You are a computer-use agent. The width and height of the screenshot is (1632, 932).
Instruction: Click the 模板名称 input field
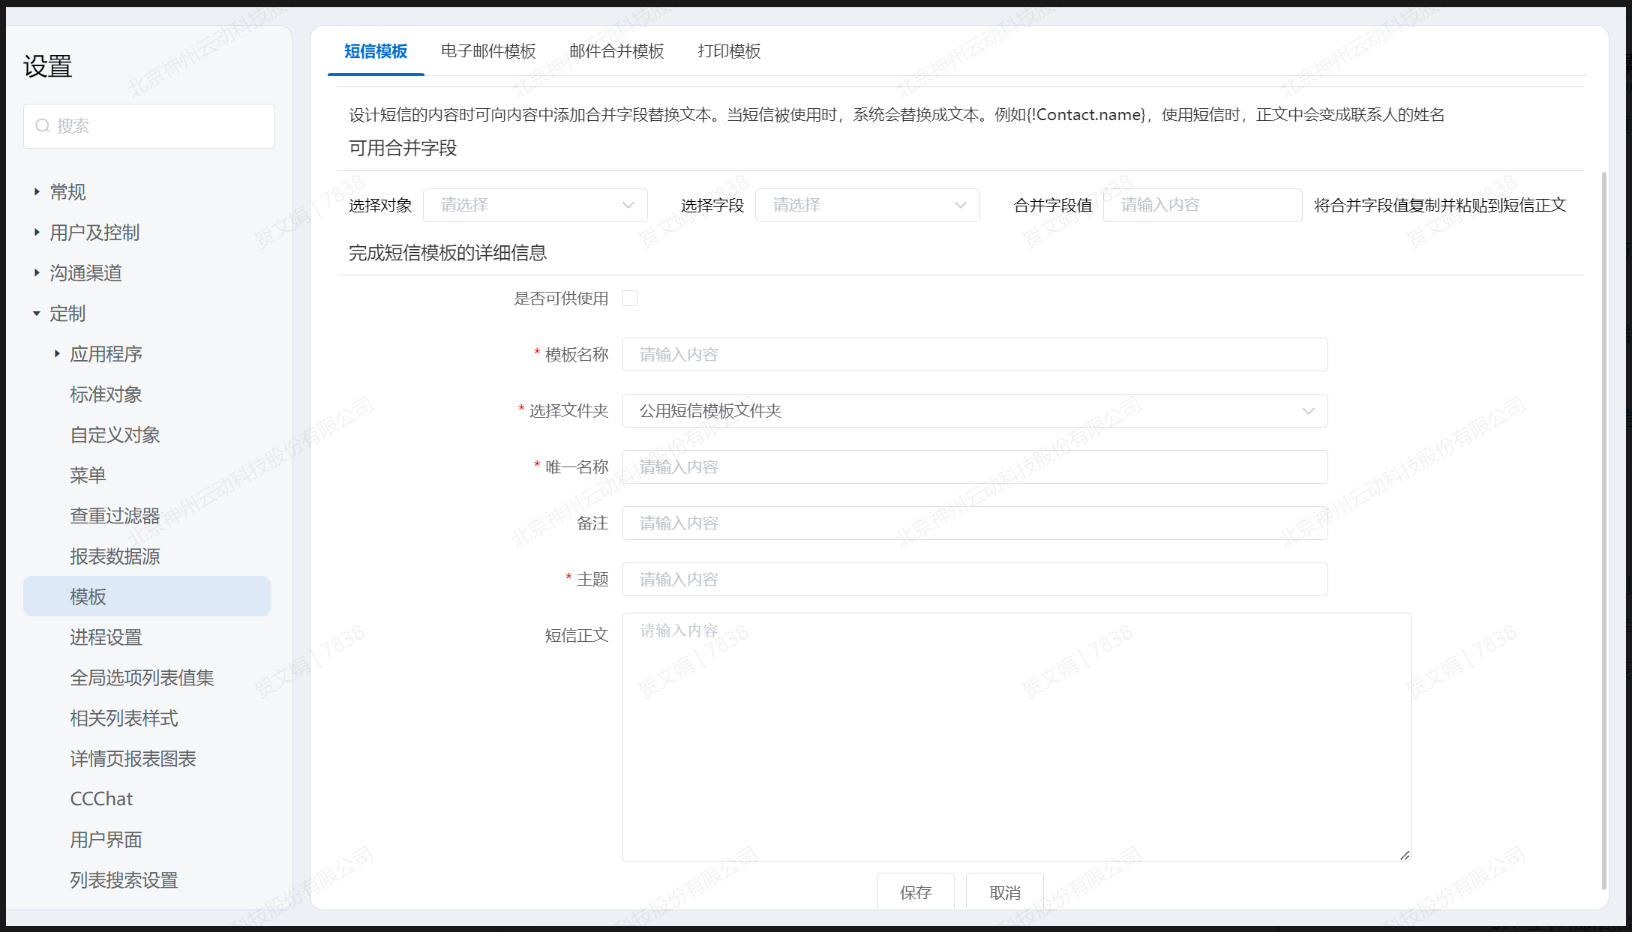click(x=974, y=355)
